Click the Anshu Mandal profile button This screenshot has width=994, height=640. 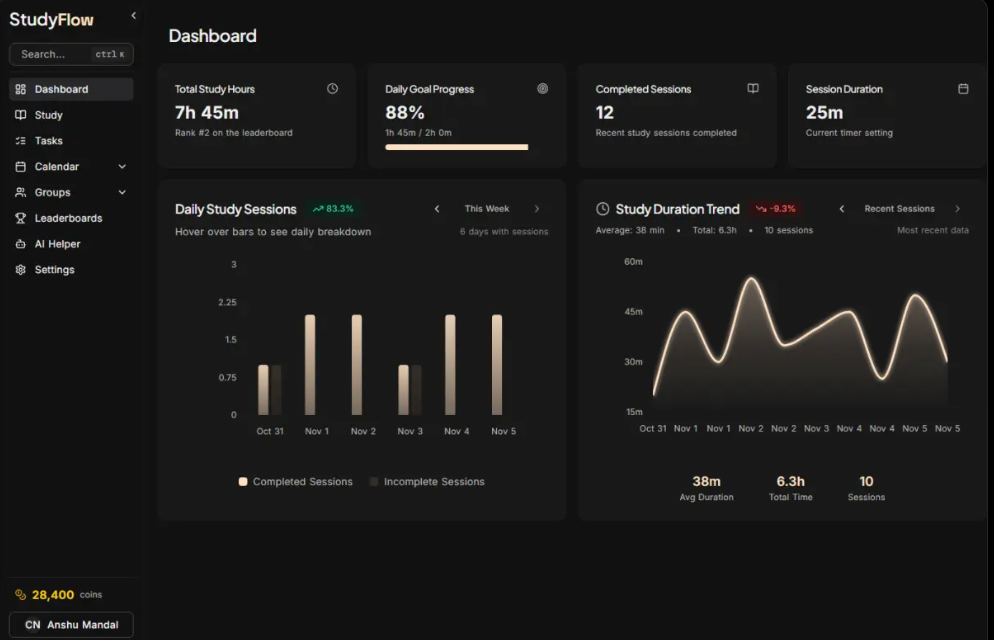[70, 624]
